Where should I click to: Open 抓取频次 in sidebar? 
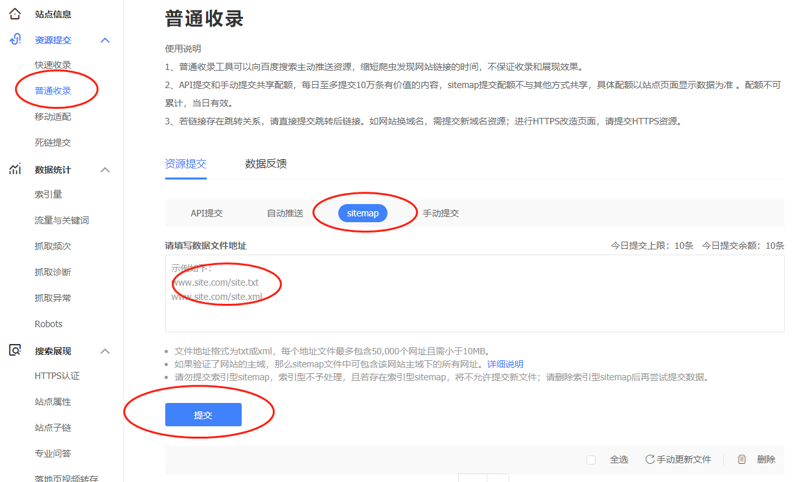tap(53, 246)
